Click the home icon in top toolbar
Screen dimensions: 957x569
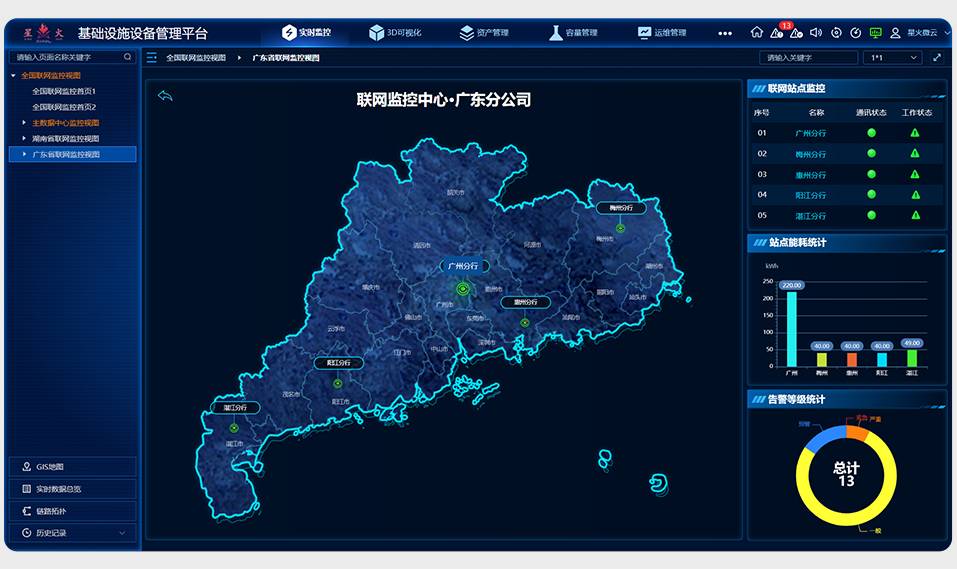pos(757,33)
